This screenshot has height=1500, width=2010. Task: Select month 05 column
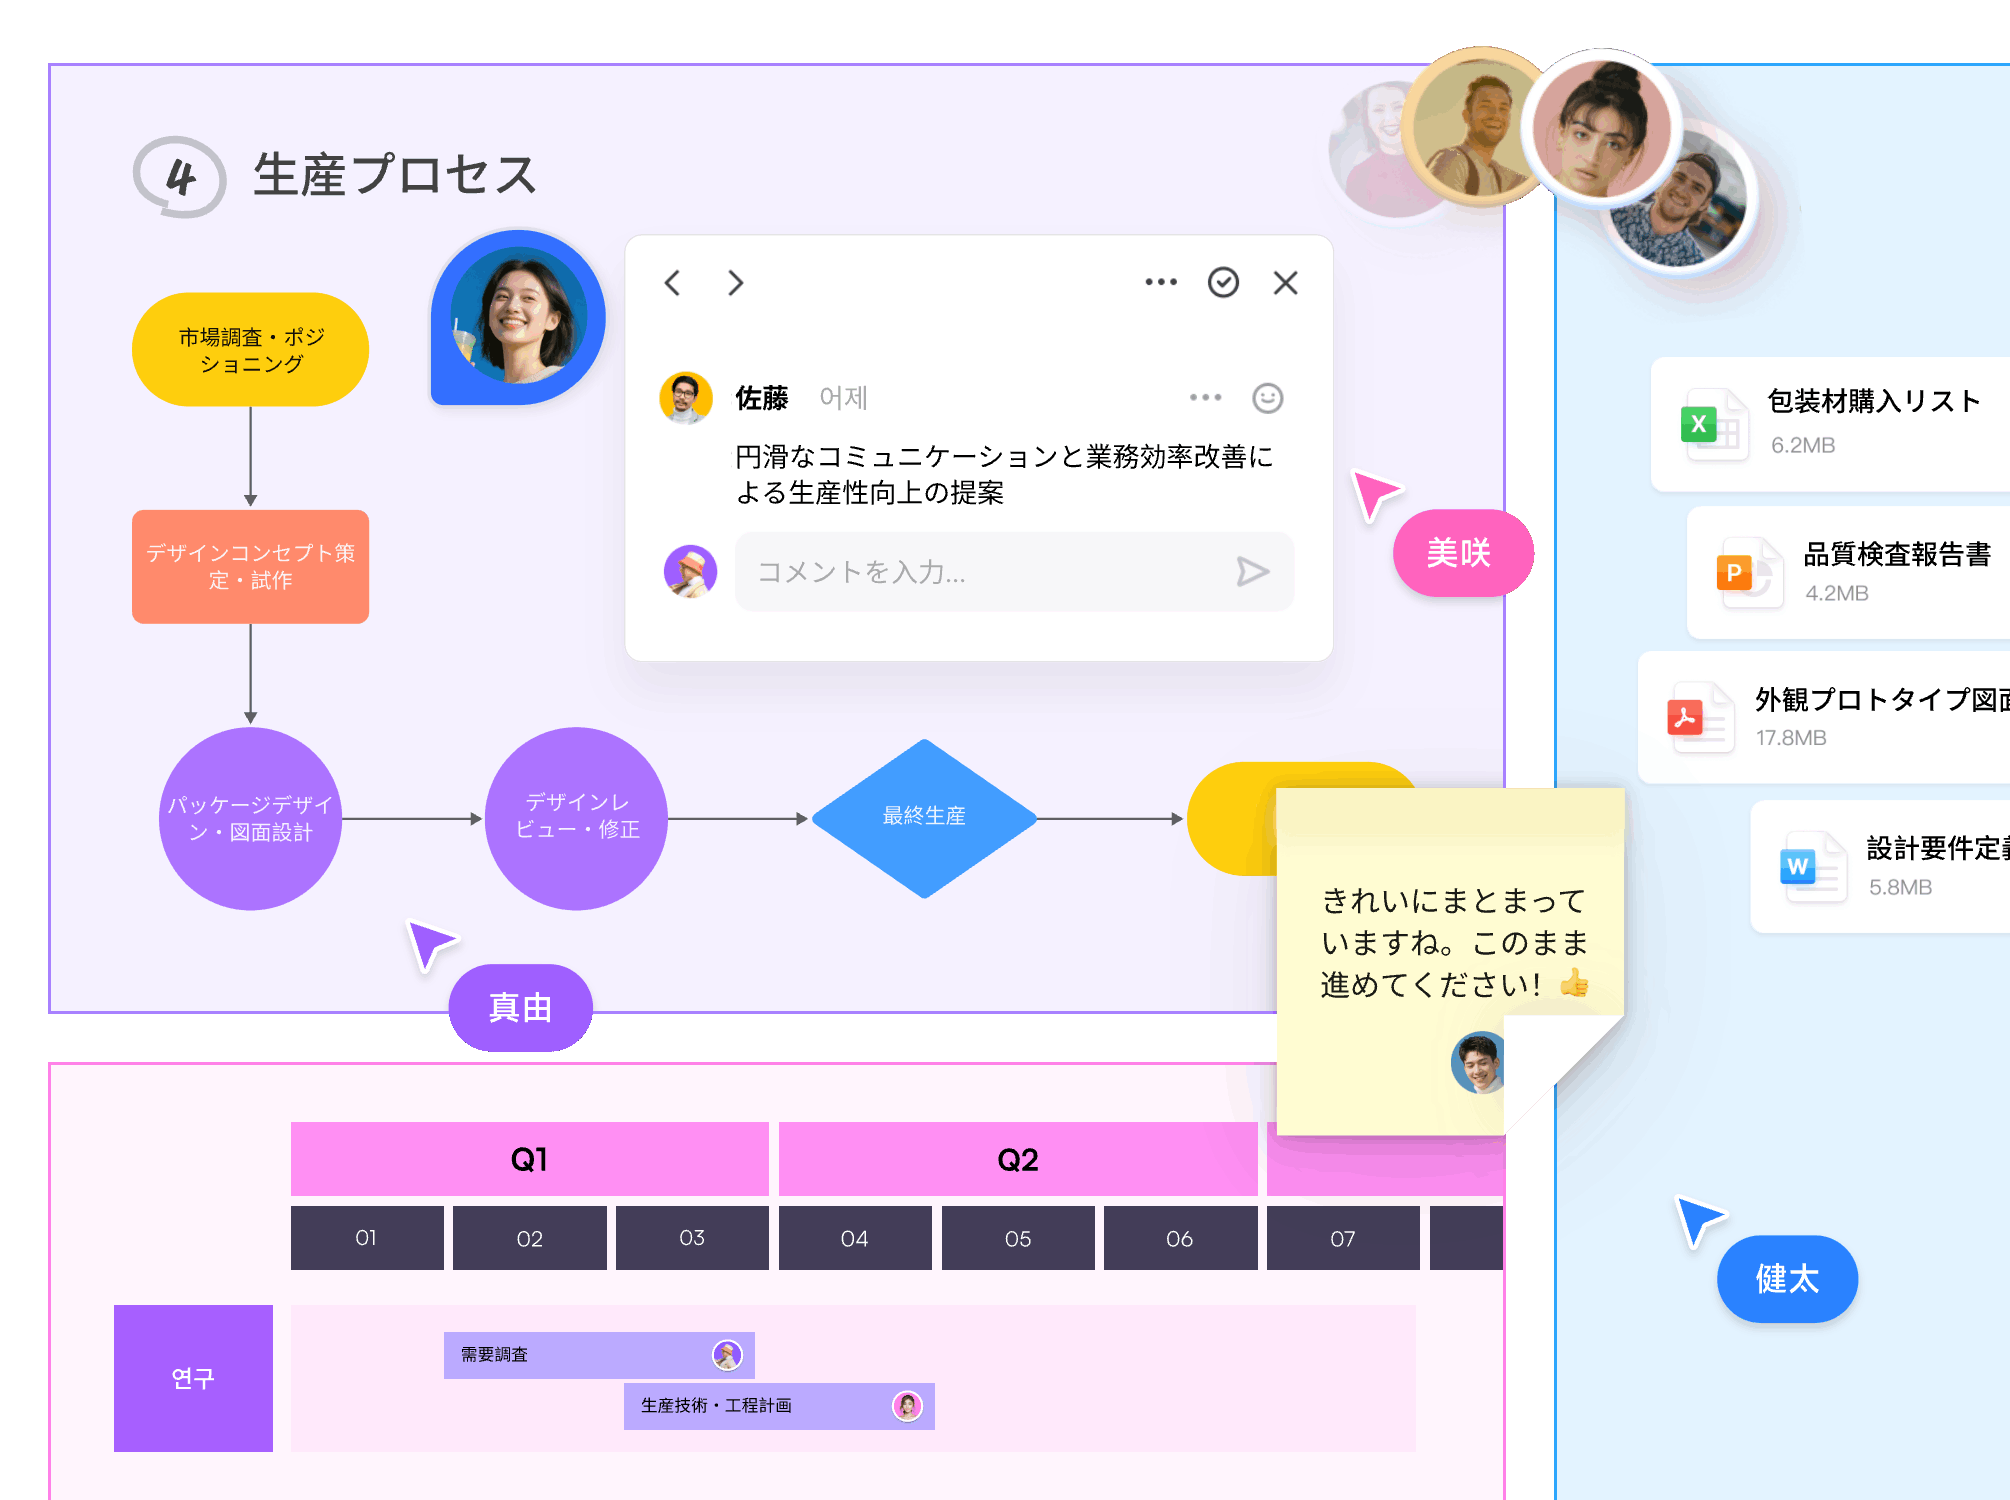pyautogui.click(x=1018, y=1238)
